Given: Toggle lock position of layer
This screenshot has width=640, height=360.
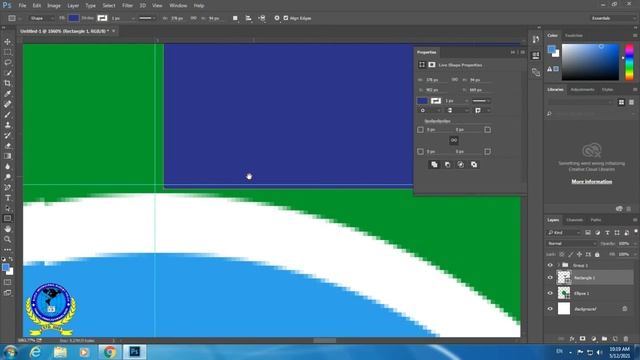Looking at the screenshot, I should [x=579, y=254].
